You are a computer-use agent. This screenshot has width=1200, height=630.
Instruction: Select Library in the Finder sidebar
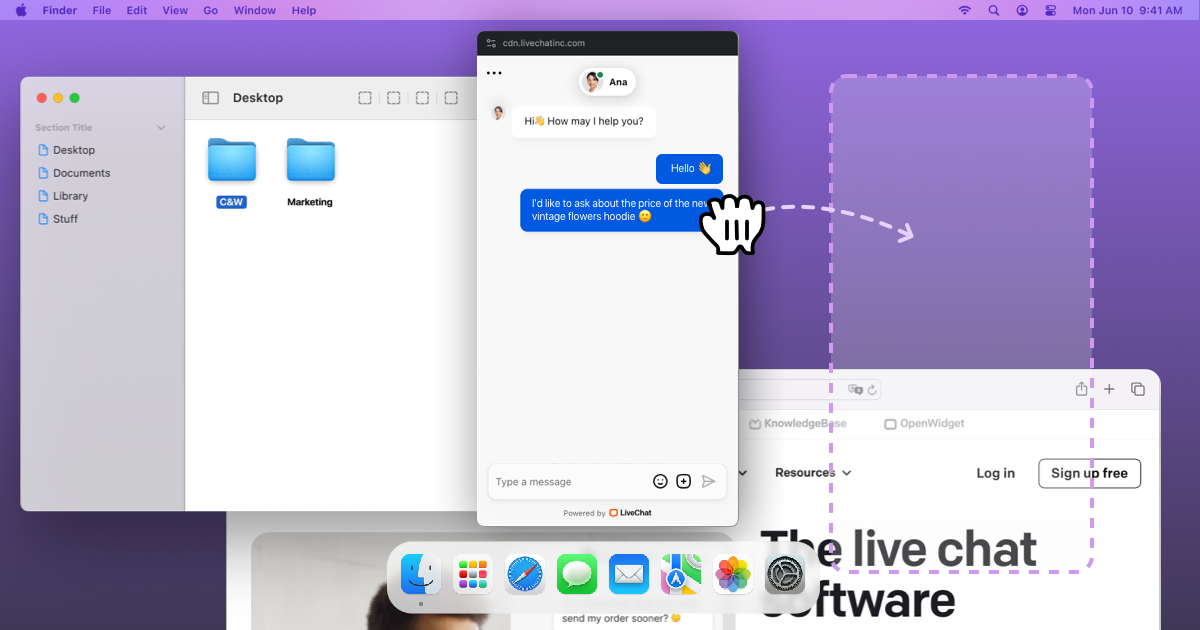click(70, 196)
